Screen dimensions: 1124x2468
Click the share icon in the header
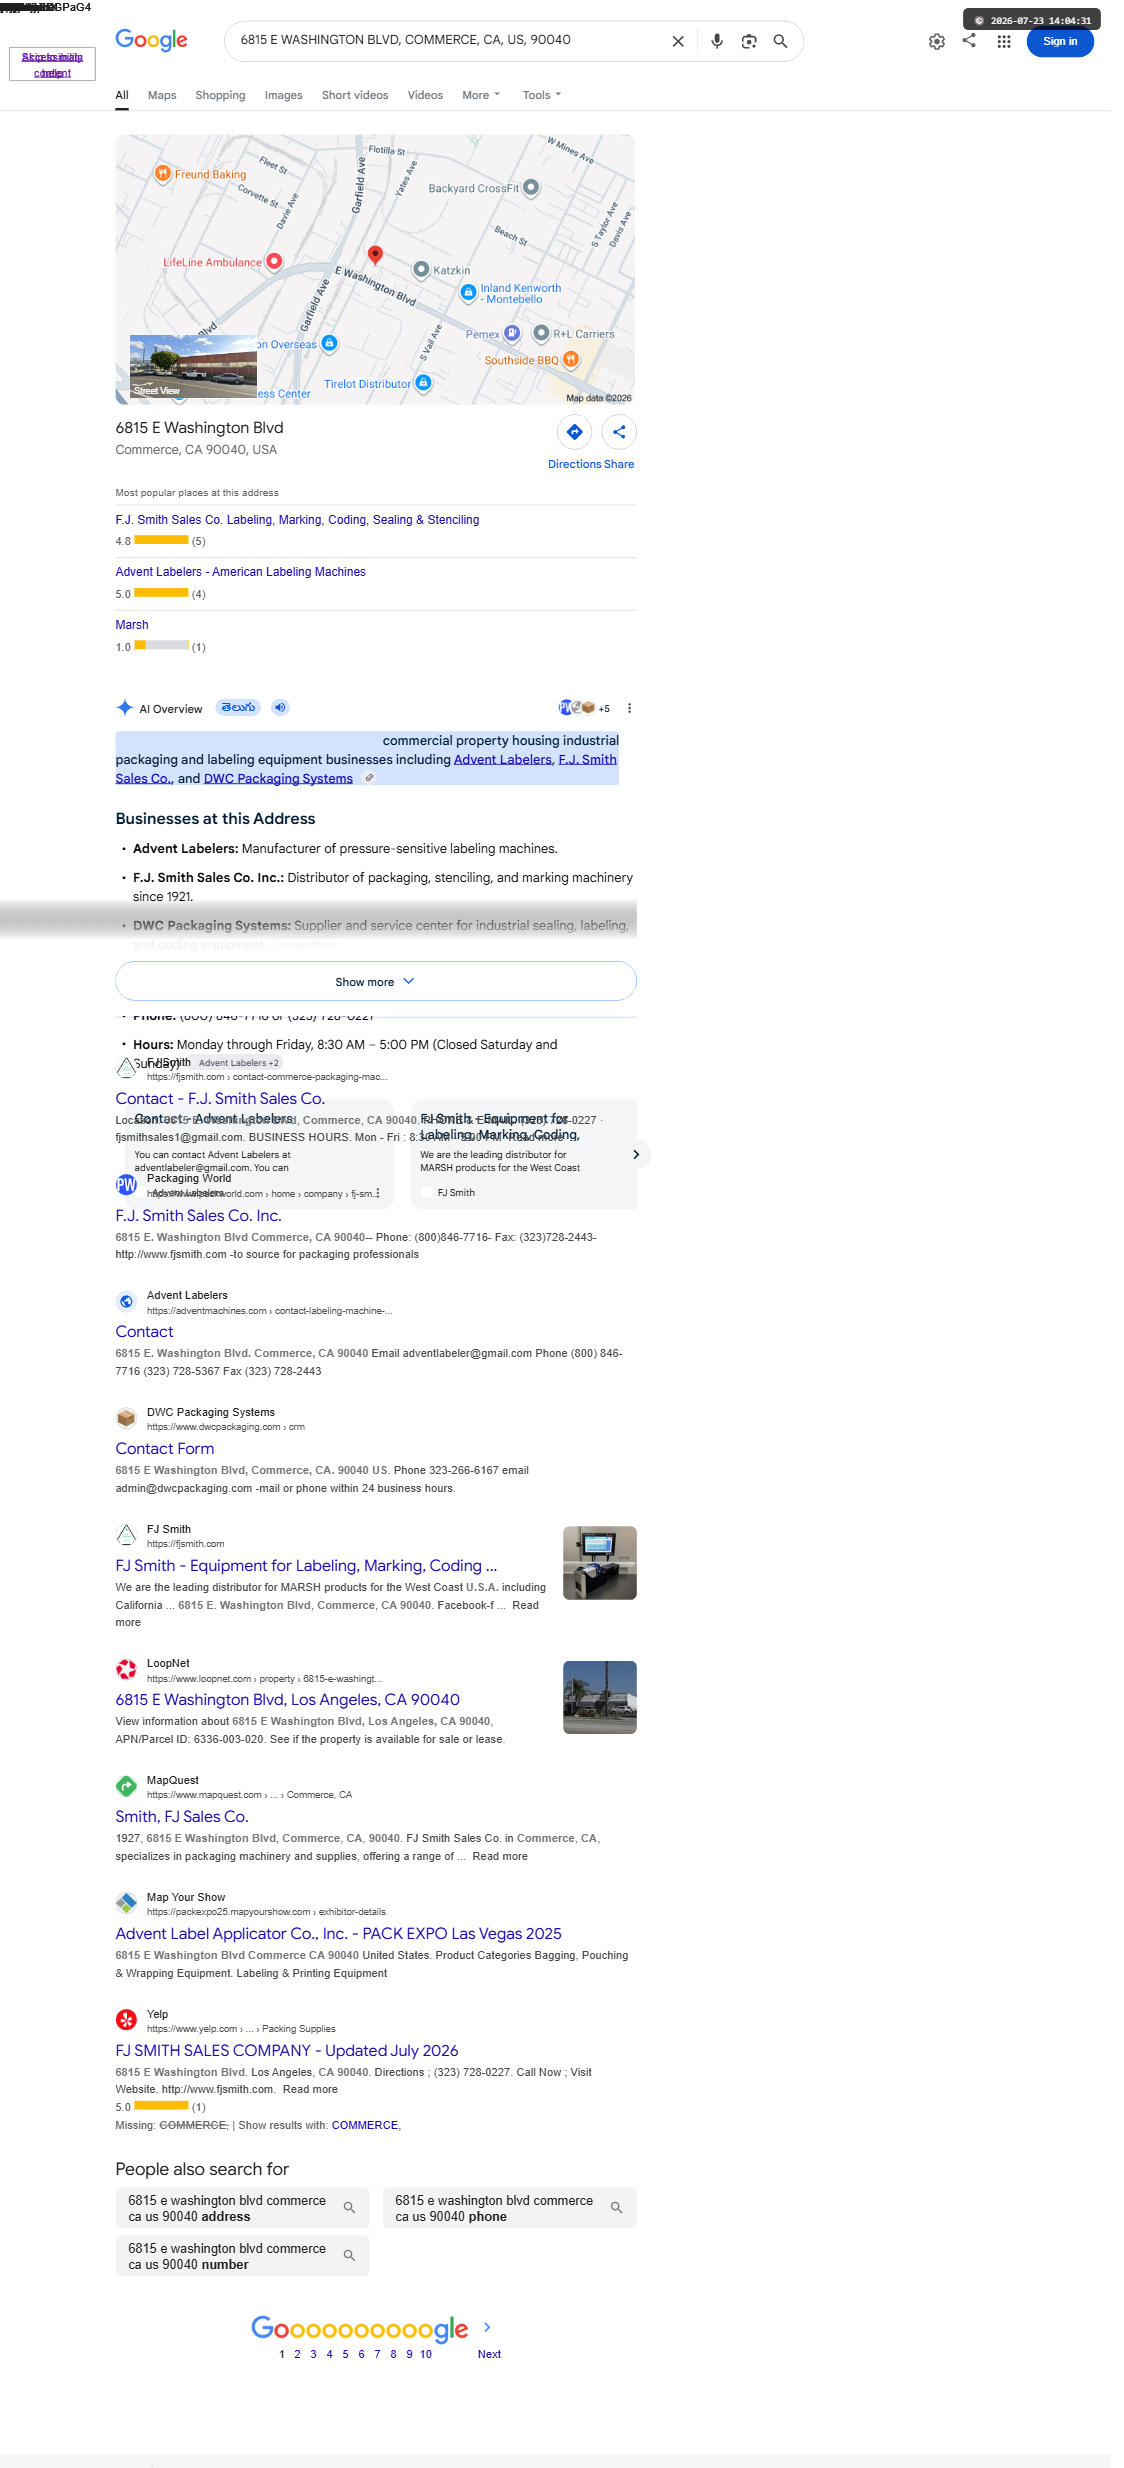[969, 40]
